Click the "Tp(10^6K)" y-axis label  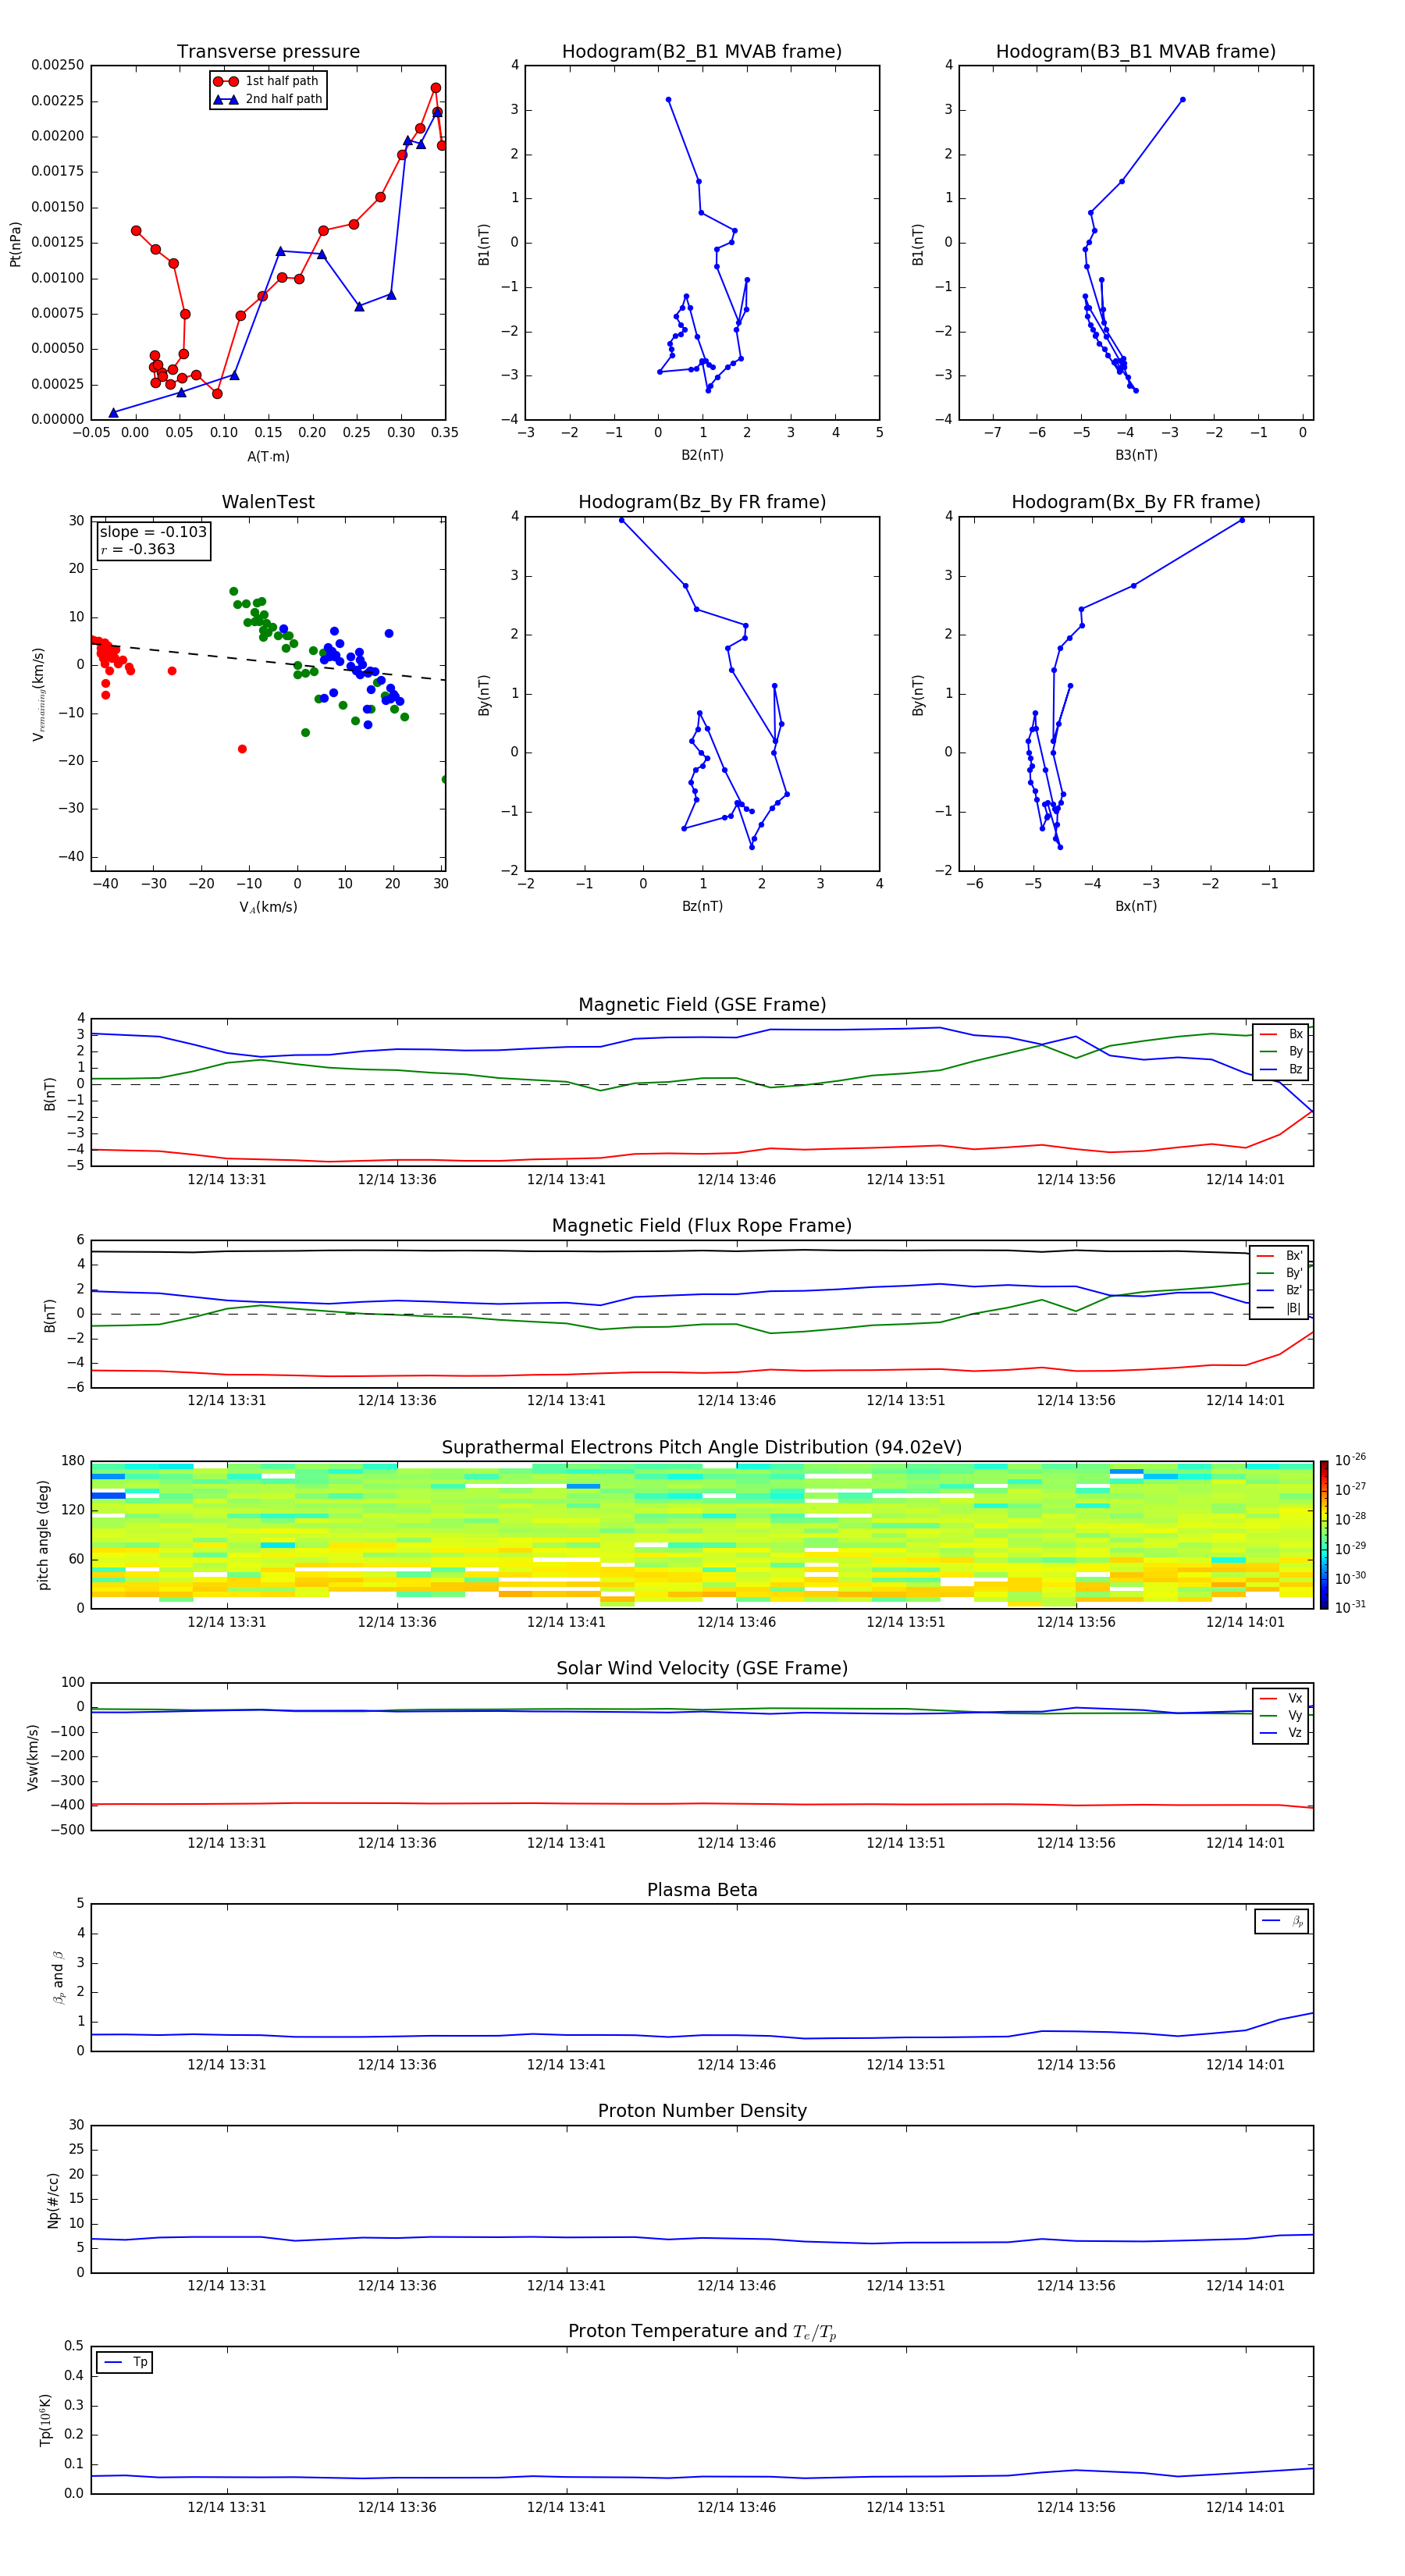[x=45, y=2420]
